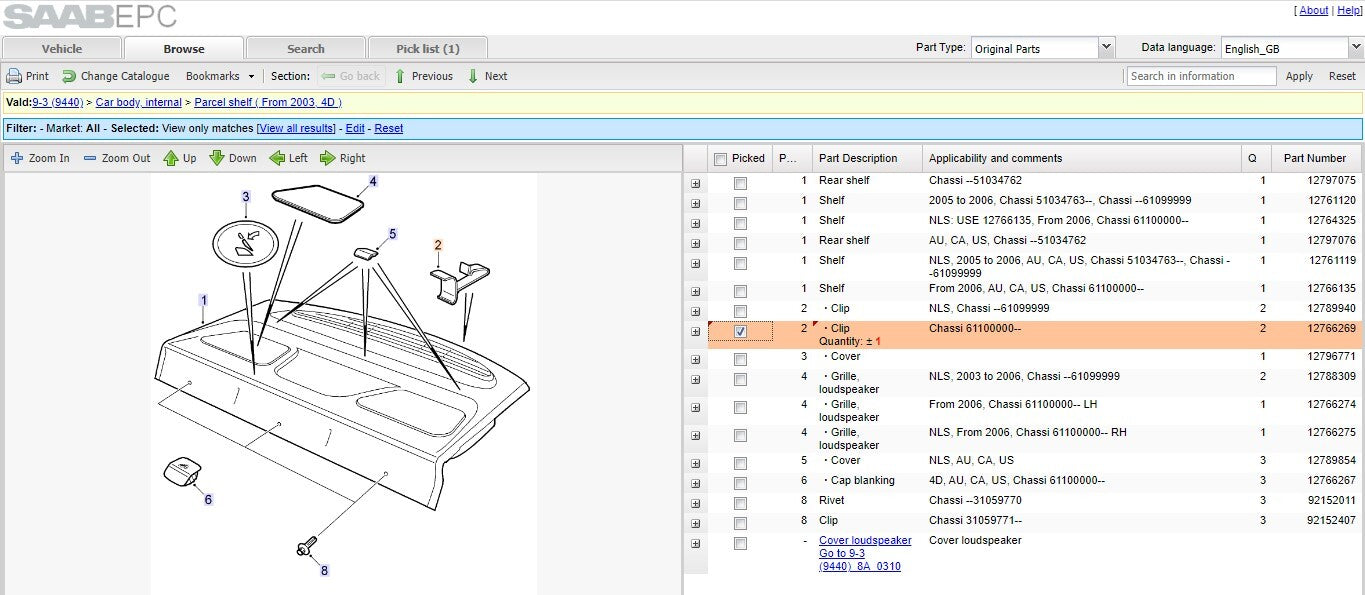The height and width of the screenshot is (595, 1365).
Task: Click the Previous up-arrow icon
Action: coord(400,76)
